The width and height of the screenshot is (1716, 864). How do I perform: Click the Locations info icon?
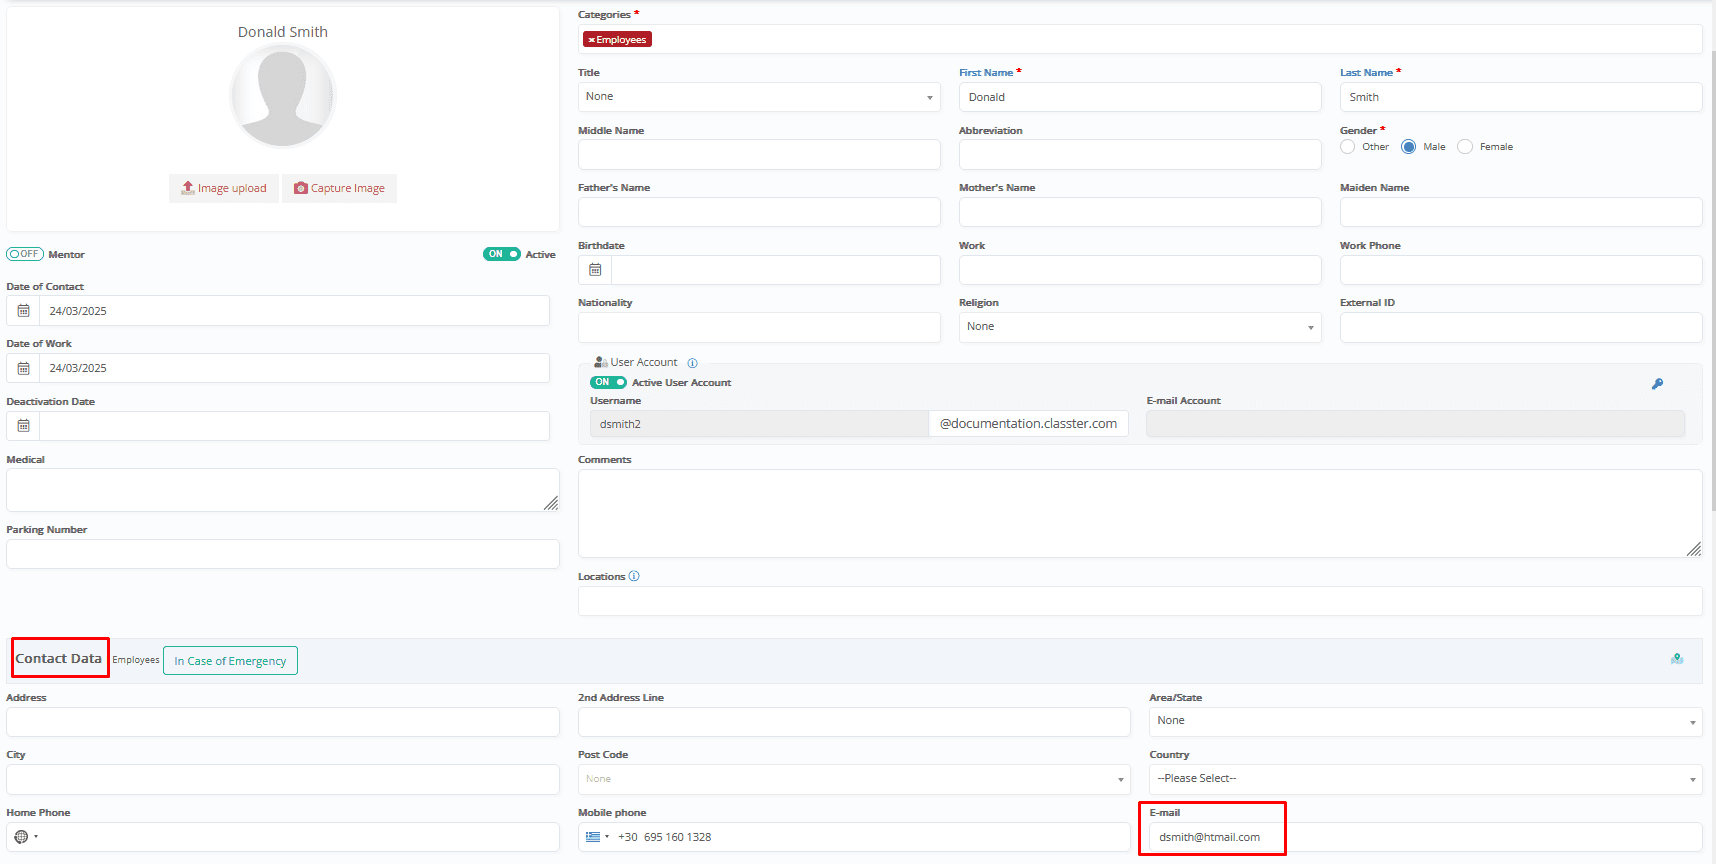(x=634, y=576)
